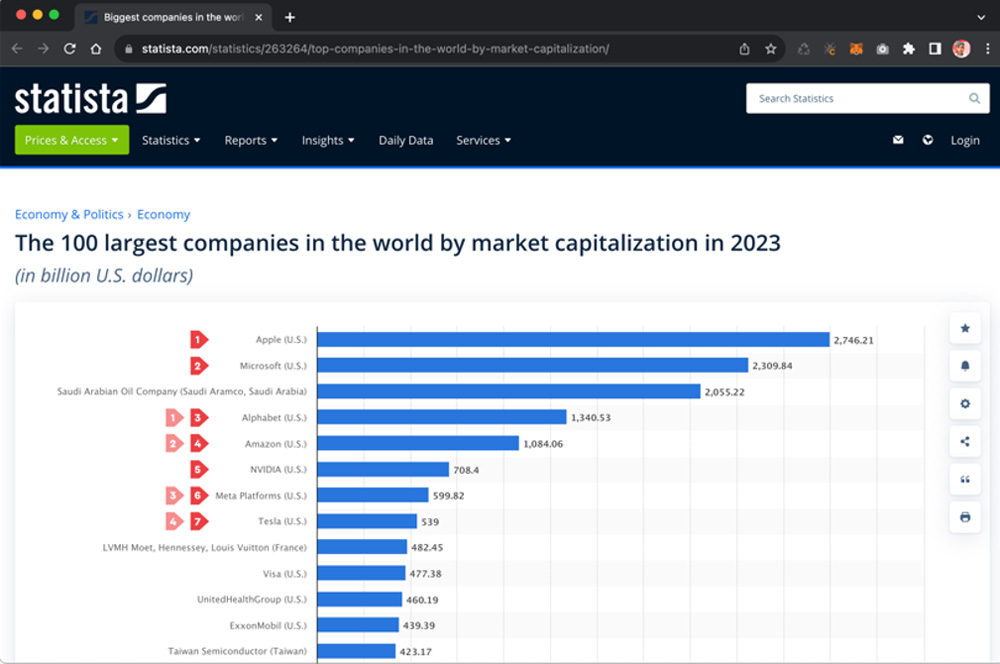Image resolution: width=1000 pixels, height=664 pixels.
Task: Click the browser address bar URL
Action: click(x=375, y=48)
